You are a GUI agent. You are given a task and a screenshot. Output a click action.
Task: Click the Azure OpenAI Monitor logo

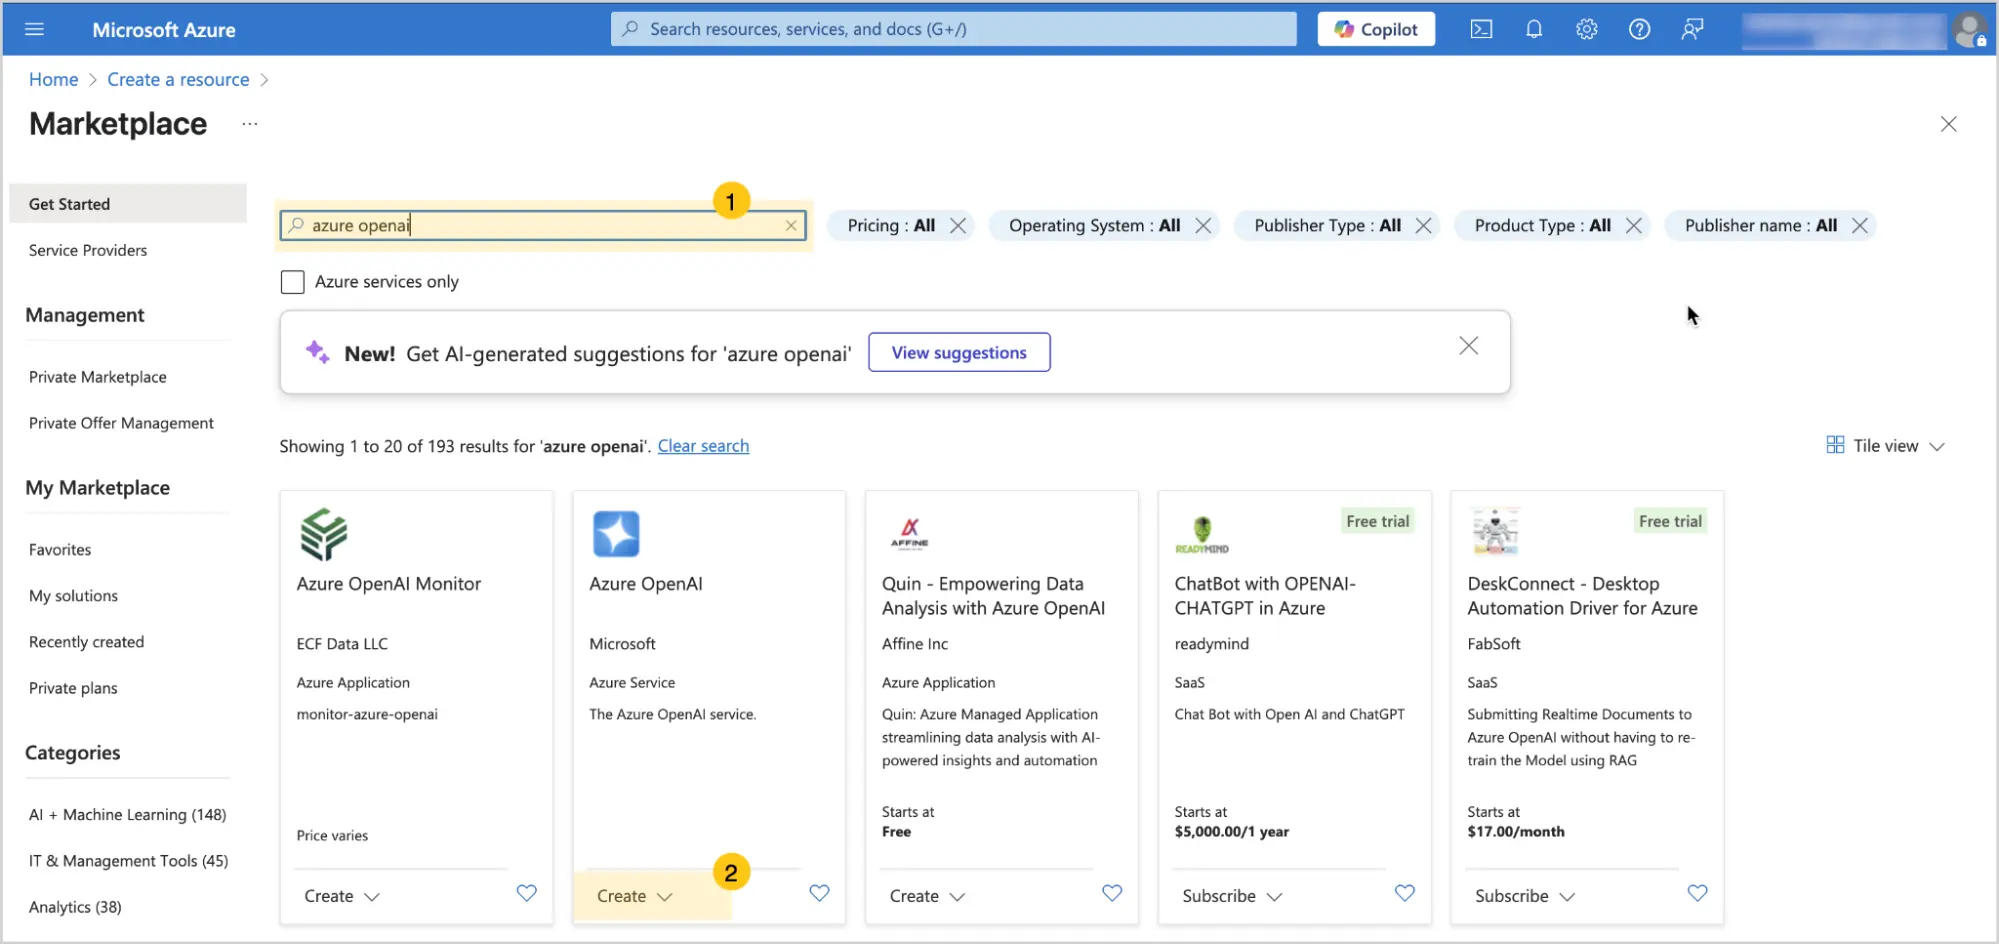click(x=323, y=534)
